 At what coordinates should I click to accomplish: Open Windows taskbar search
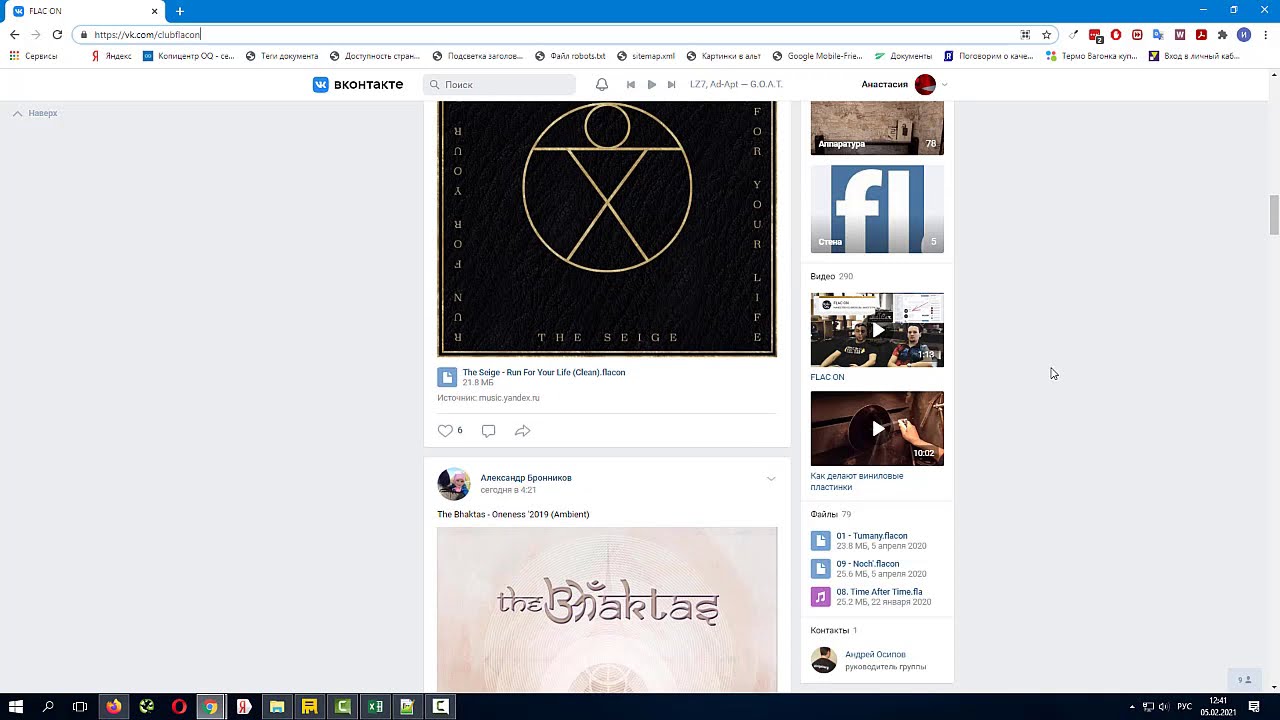tap(48, 707)
